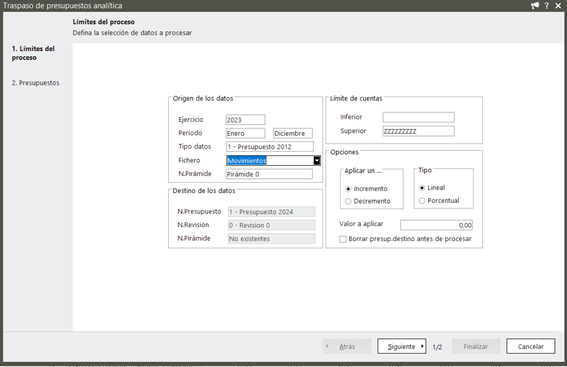Screen dimensions: 567x367
Task: Click the Tipo datos field Presupuesto 2012
Action: [270, 147]
